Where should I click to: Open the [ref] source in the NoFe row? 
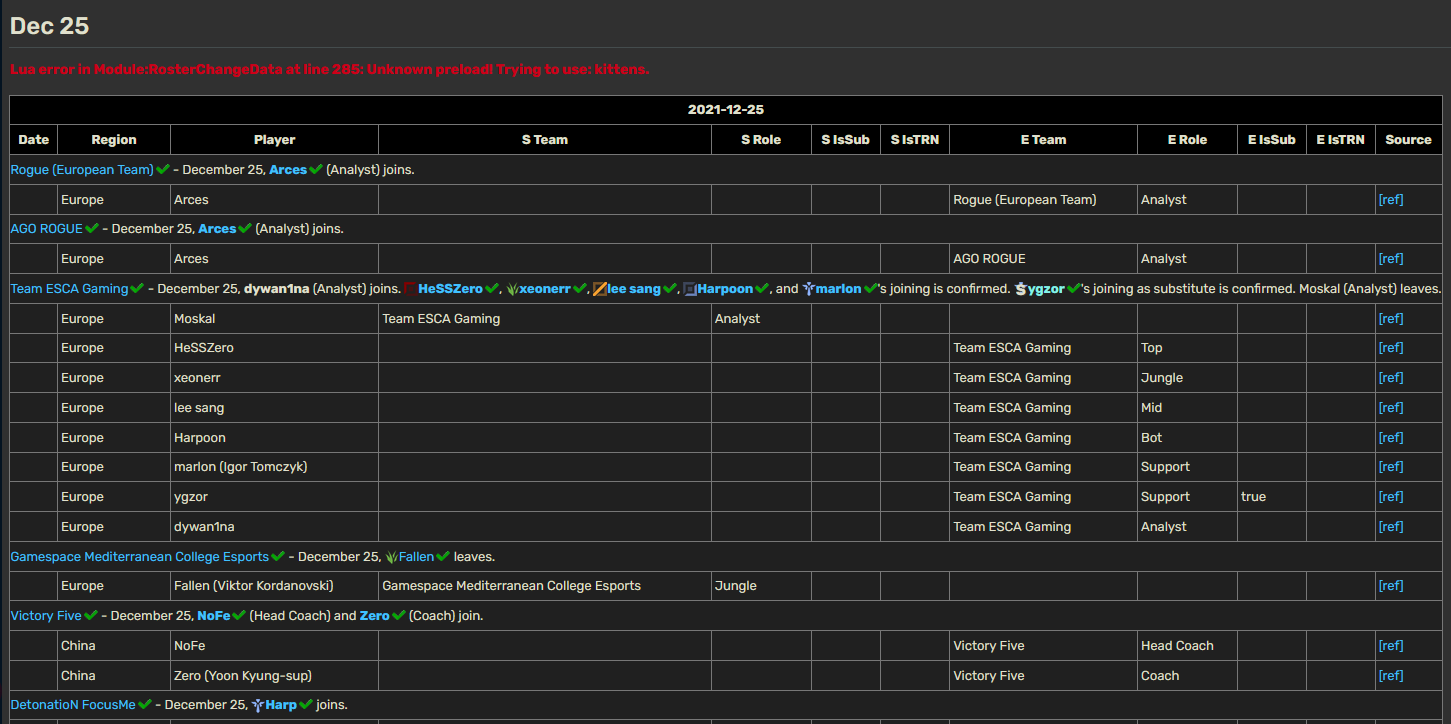(x=1391, y=646)
